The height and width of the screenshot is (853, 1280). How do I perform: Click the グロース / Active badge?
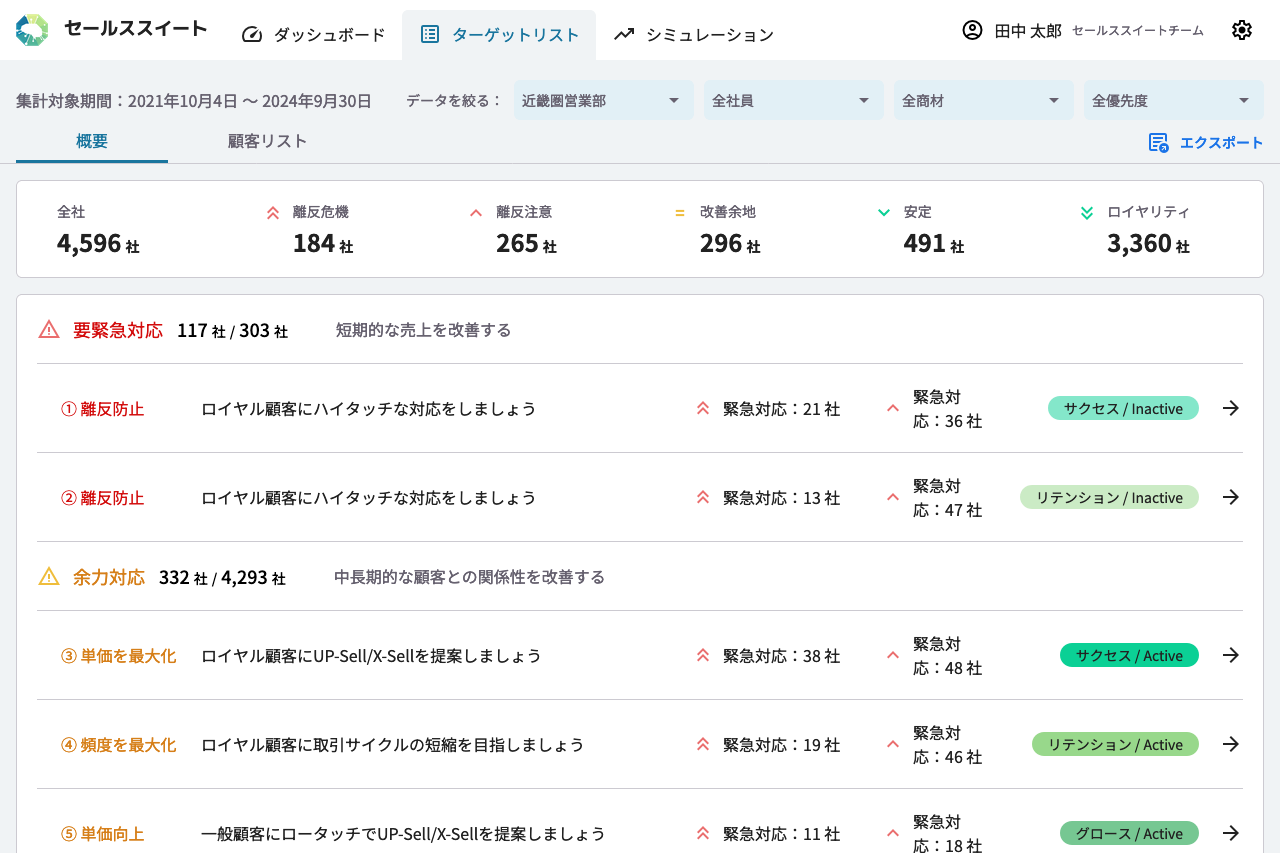(1129, 833)
